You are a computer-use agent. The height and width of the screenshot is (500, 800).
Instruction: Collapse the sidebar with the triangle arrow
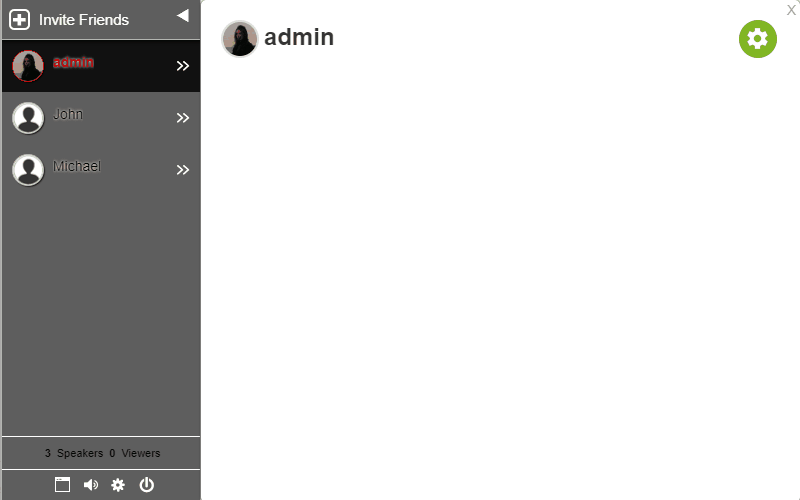[183, 16]
